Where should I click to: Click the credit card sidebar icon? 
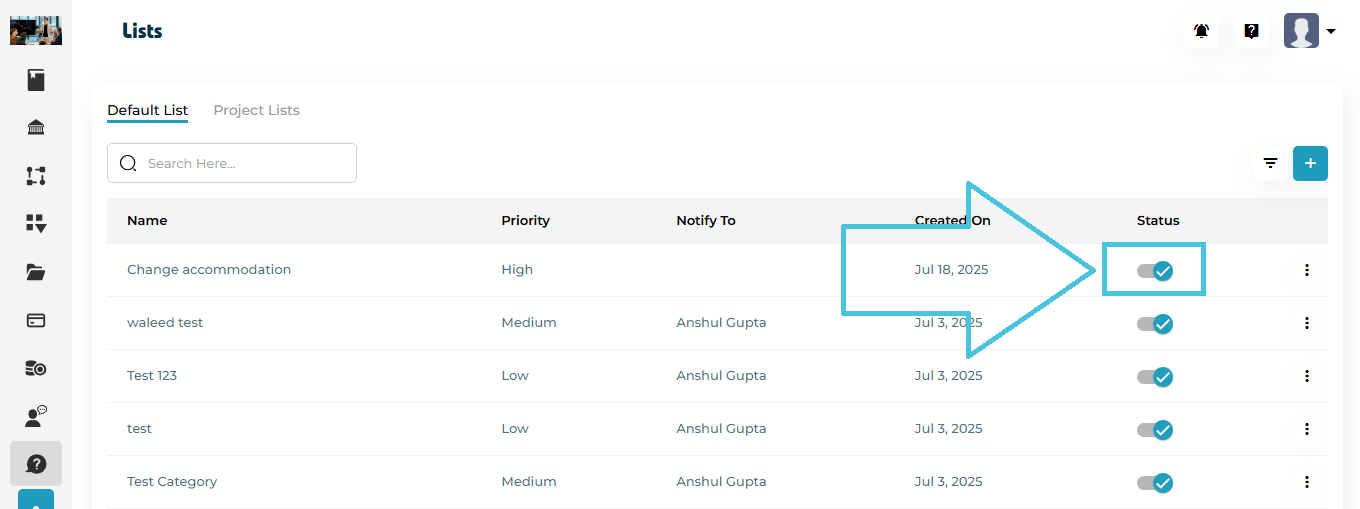[x=36, y=320]
